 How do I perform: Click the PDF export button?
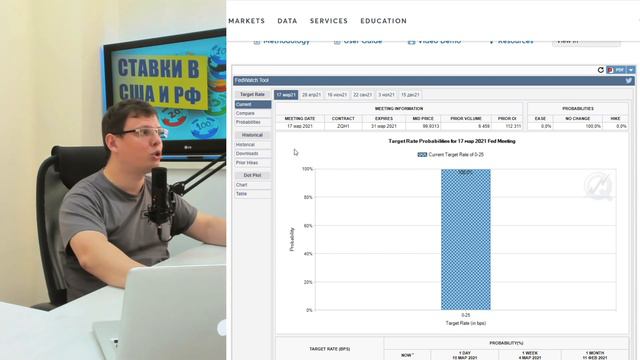[616, 70]
